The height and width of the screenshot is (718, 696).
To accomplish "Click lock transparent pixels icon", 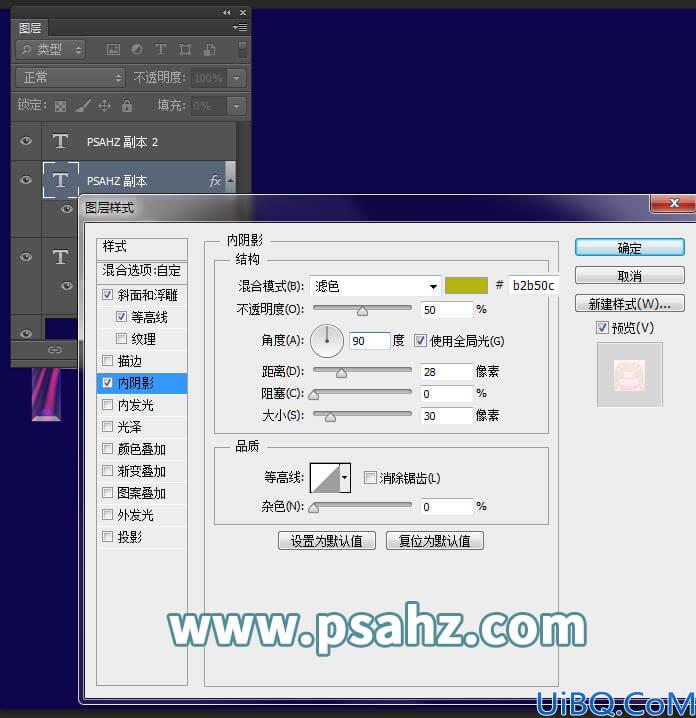I will 60,106.
